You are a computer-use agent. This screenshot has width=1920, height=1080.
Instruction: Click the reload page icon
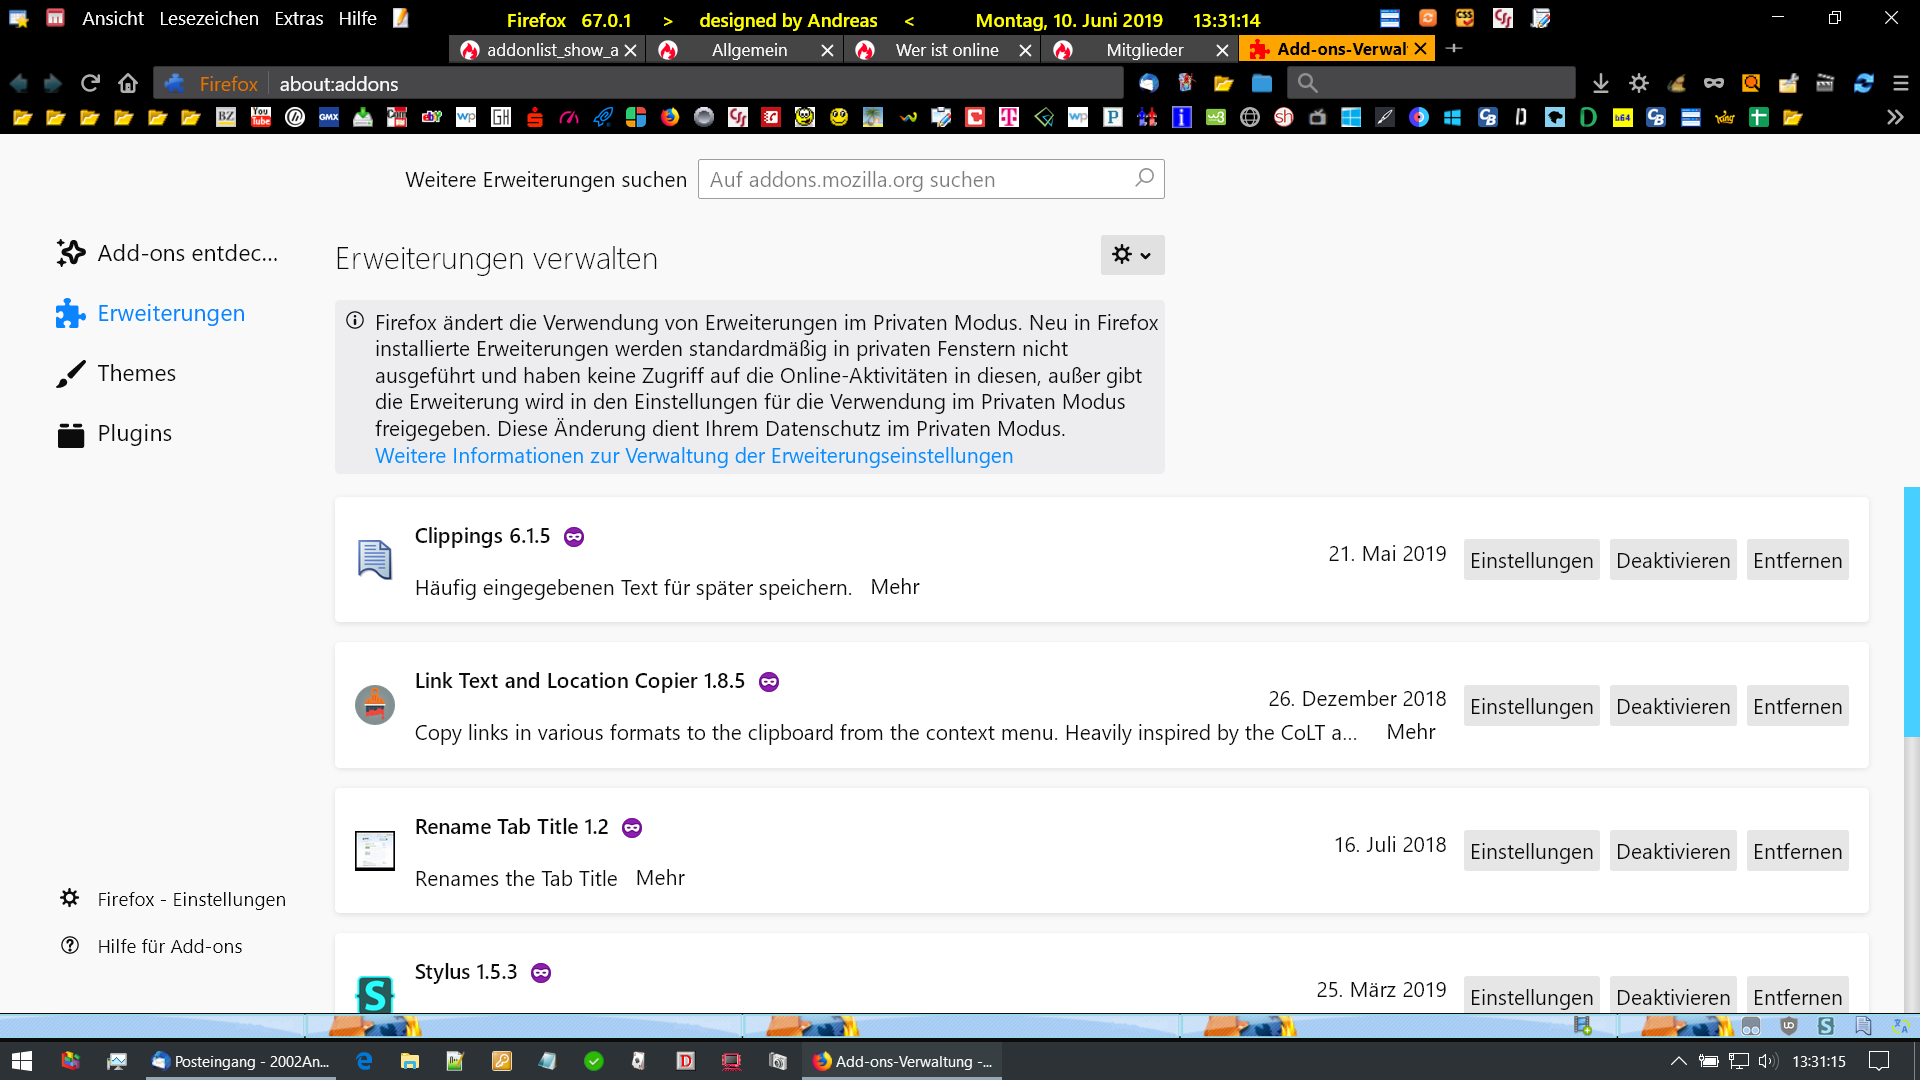click(x=90, y=83)
